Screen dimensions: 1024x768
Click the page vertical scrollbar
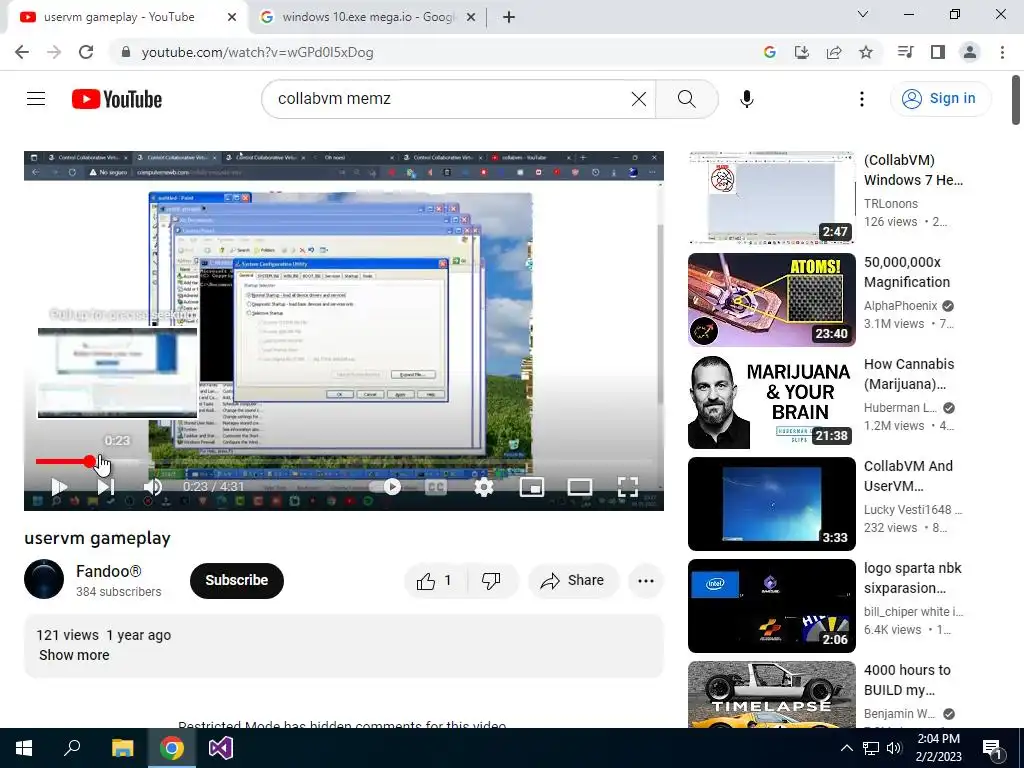pyautogui.click(x=1016, y=100)
